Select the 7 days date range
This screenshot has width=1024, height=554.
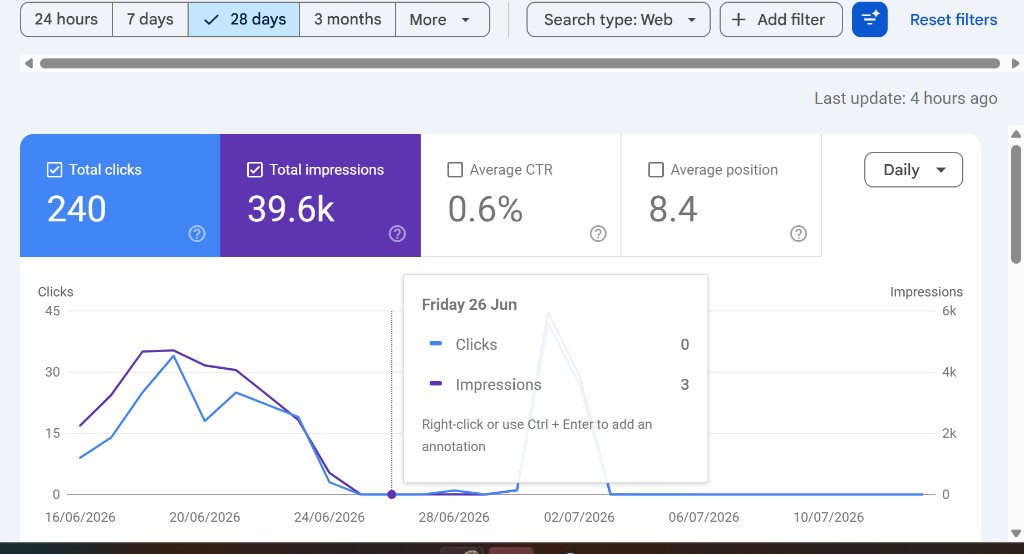(150, 20)
